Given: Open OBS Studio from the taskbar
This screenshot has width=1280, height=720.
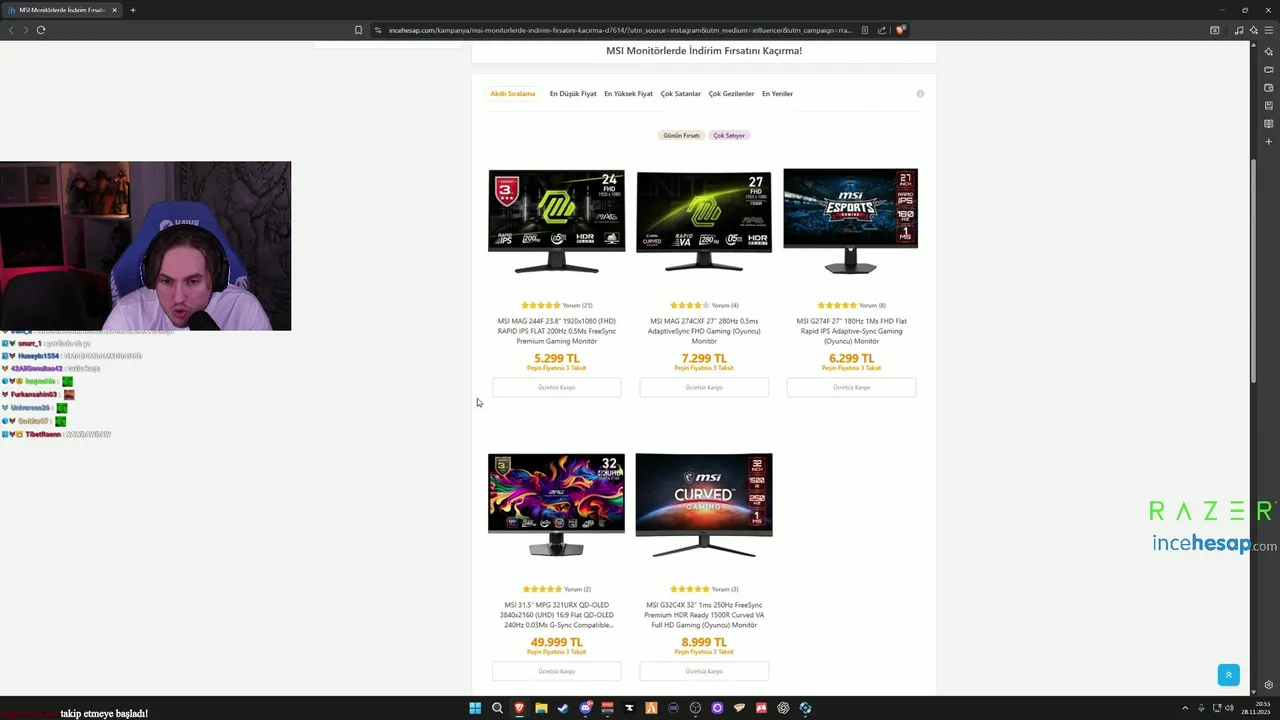Looking at the screenshot, I should click(695, 708).
